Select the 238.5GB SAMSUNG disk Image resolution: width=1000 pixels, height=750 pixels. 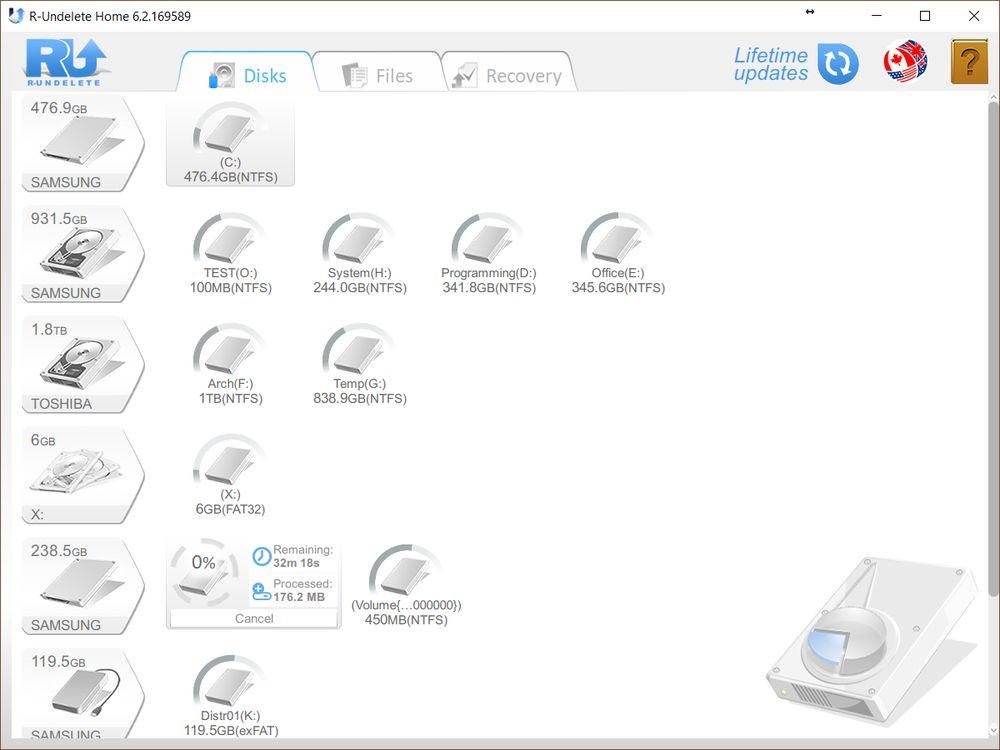tap(83, 586)
